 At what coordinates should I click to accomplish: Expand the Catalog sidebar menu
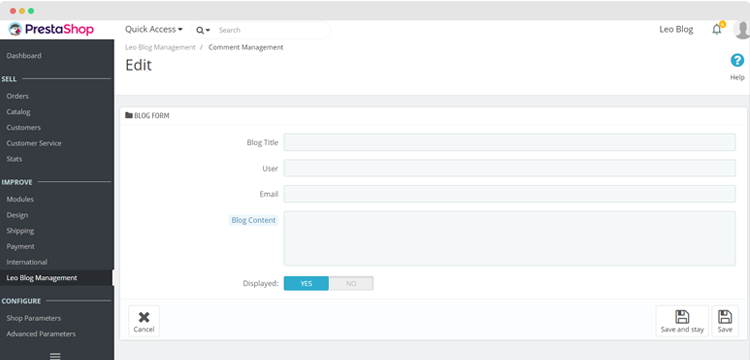18,112
